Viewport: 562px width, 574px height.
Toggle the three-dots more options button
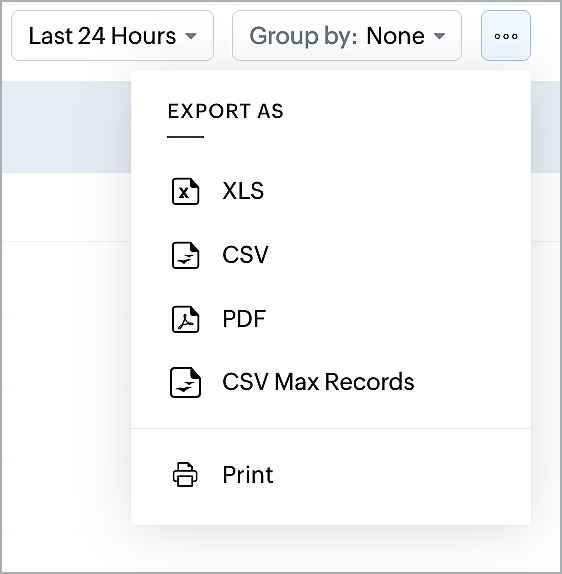tap(506, 36)
